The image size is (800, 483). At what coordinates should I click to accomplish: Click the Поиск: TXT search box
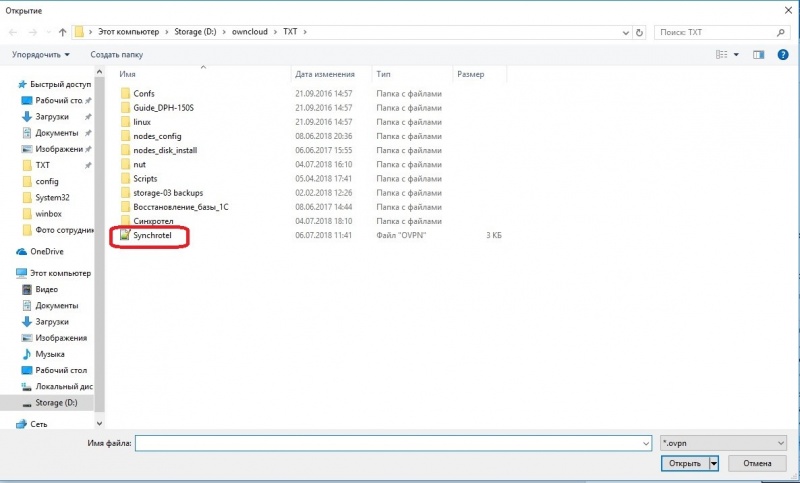(x=720, y=32)
